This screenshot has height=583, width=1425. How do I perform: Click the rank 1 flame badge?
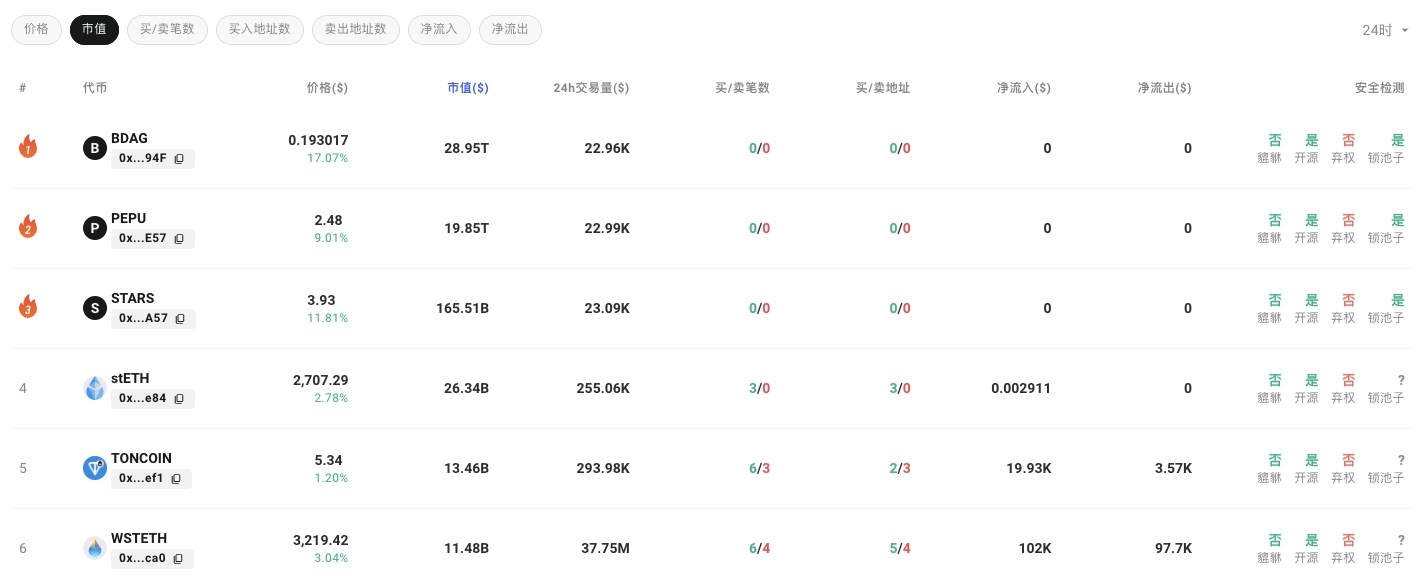click(28, 148)
